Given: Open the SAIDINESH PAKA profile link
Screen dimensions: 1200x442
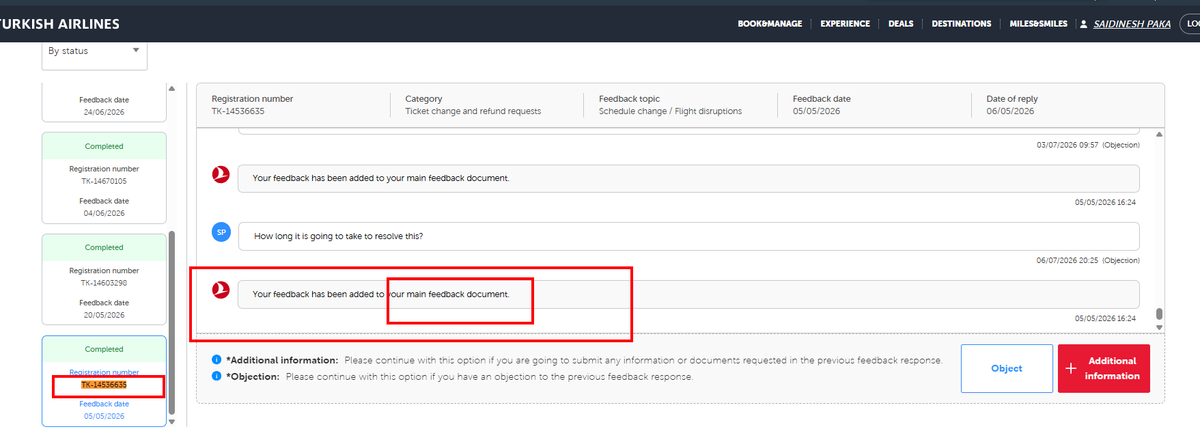Looking at the screenshot, I should [1133, 24].
